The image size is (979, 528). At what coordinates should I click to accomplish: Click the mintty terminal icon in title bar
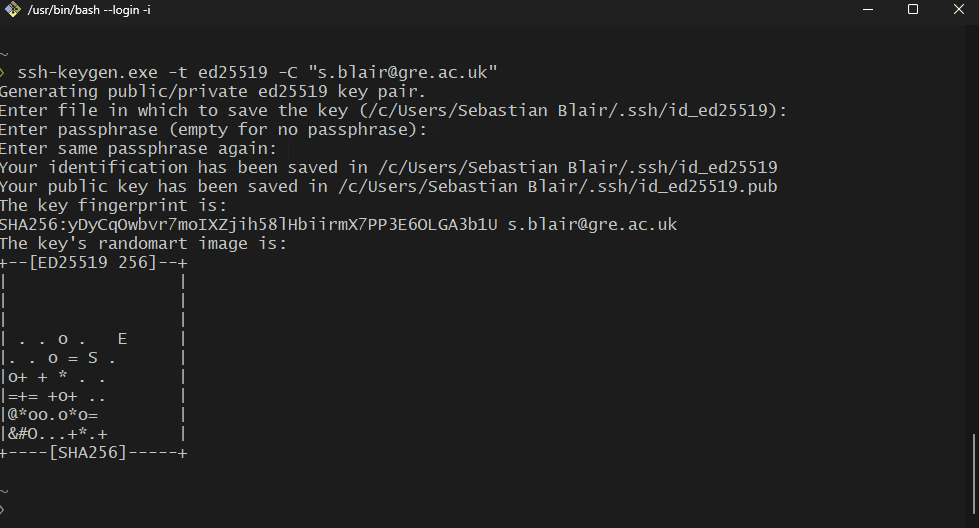click(x=11, y=9)
